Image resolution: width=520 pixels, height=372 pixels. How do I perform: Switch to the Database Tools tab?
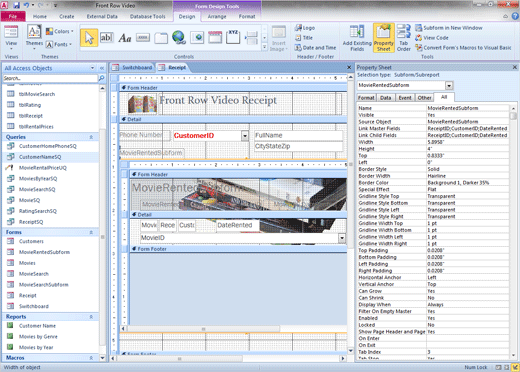(147, 16)
